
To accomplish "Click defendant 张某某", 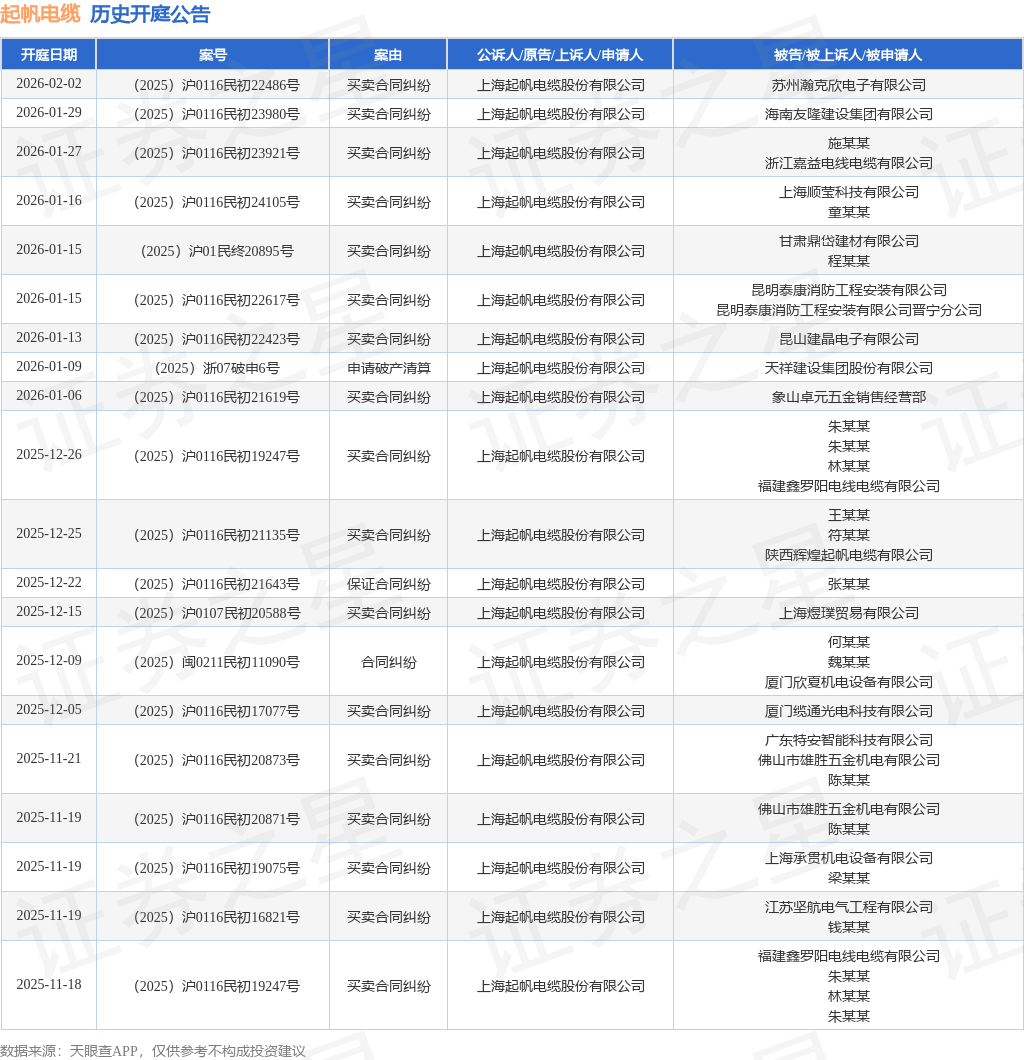I will coord(848,583).
